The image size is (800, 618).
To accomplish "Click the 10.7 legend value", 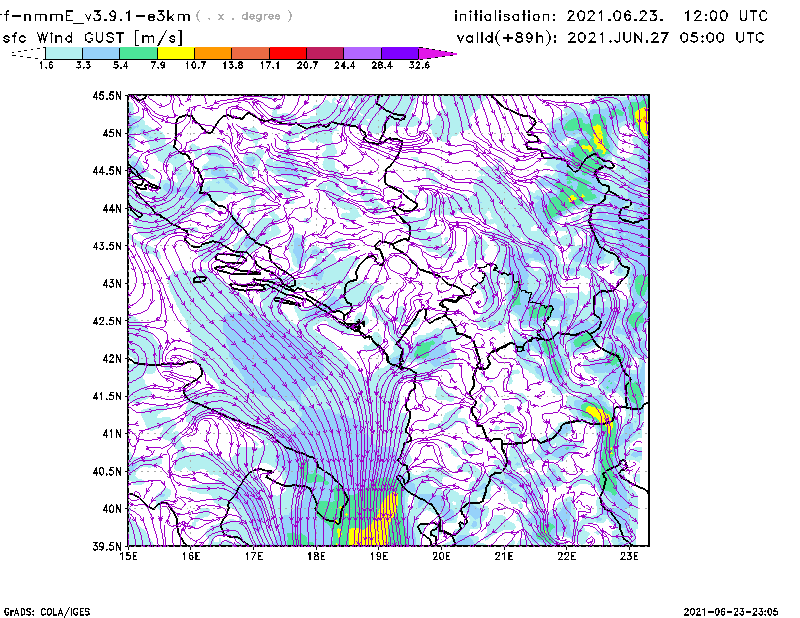I will (x=195, y=65).
